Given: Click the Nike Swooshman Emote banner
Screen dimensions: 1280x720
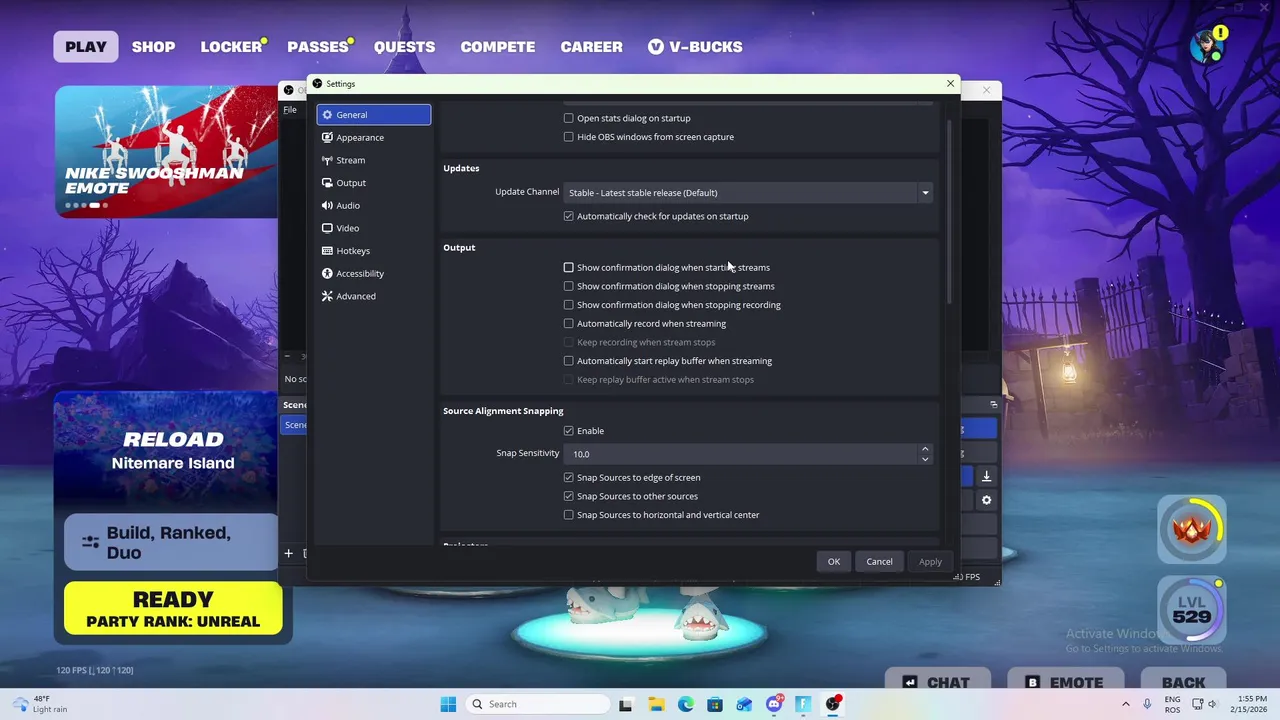Looking at the screenshot, I should click(166, 151).
